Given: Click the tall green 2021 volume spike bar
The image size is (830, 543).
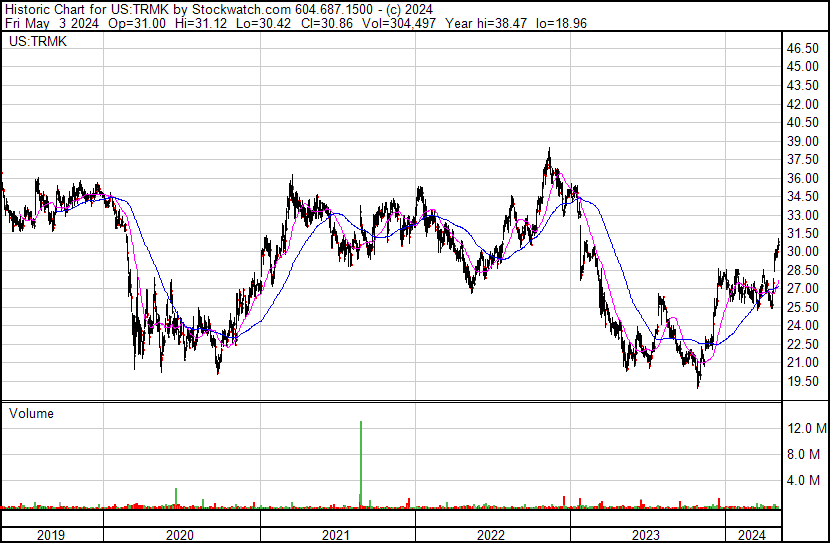Looking at the screenshot, I should (x=361, y=464).
